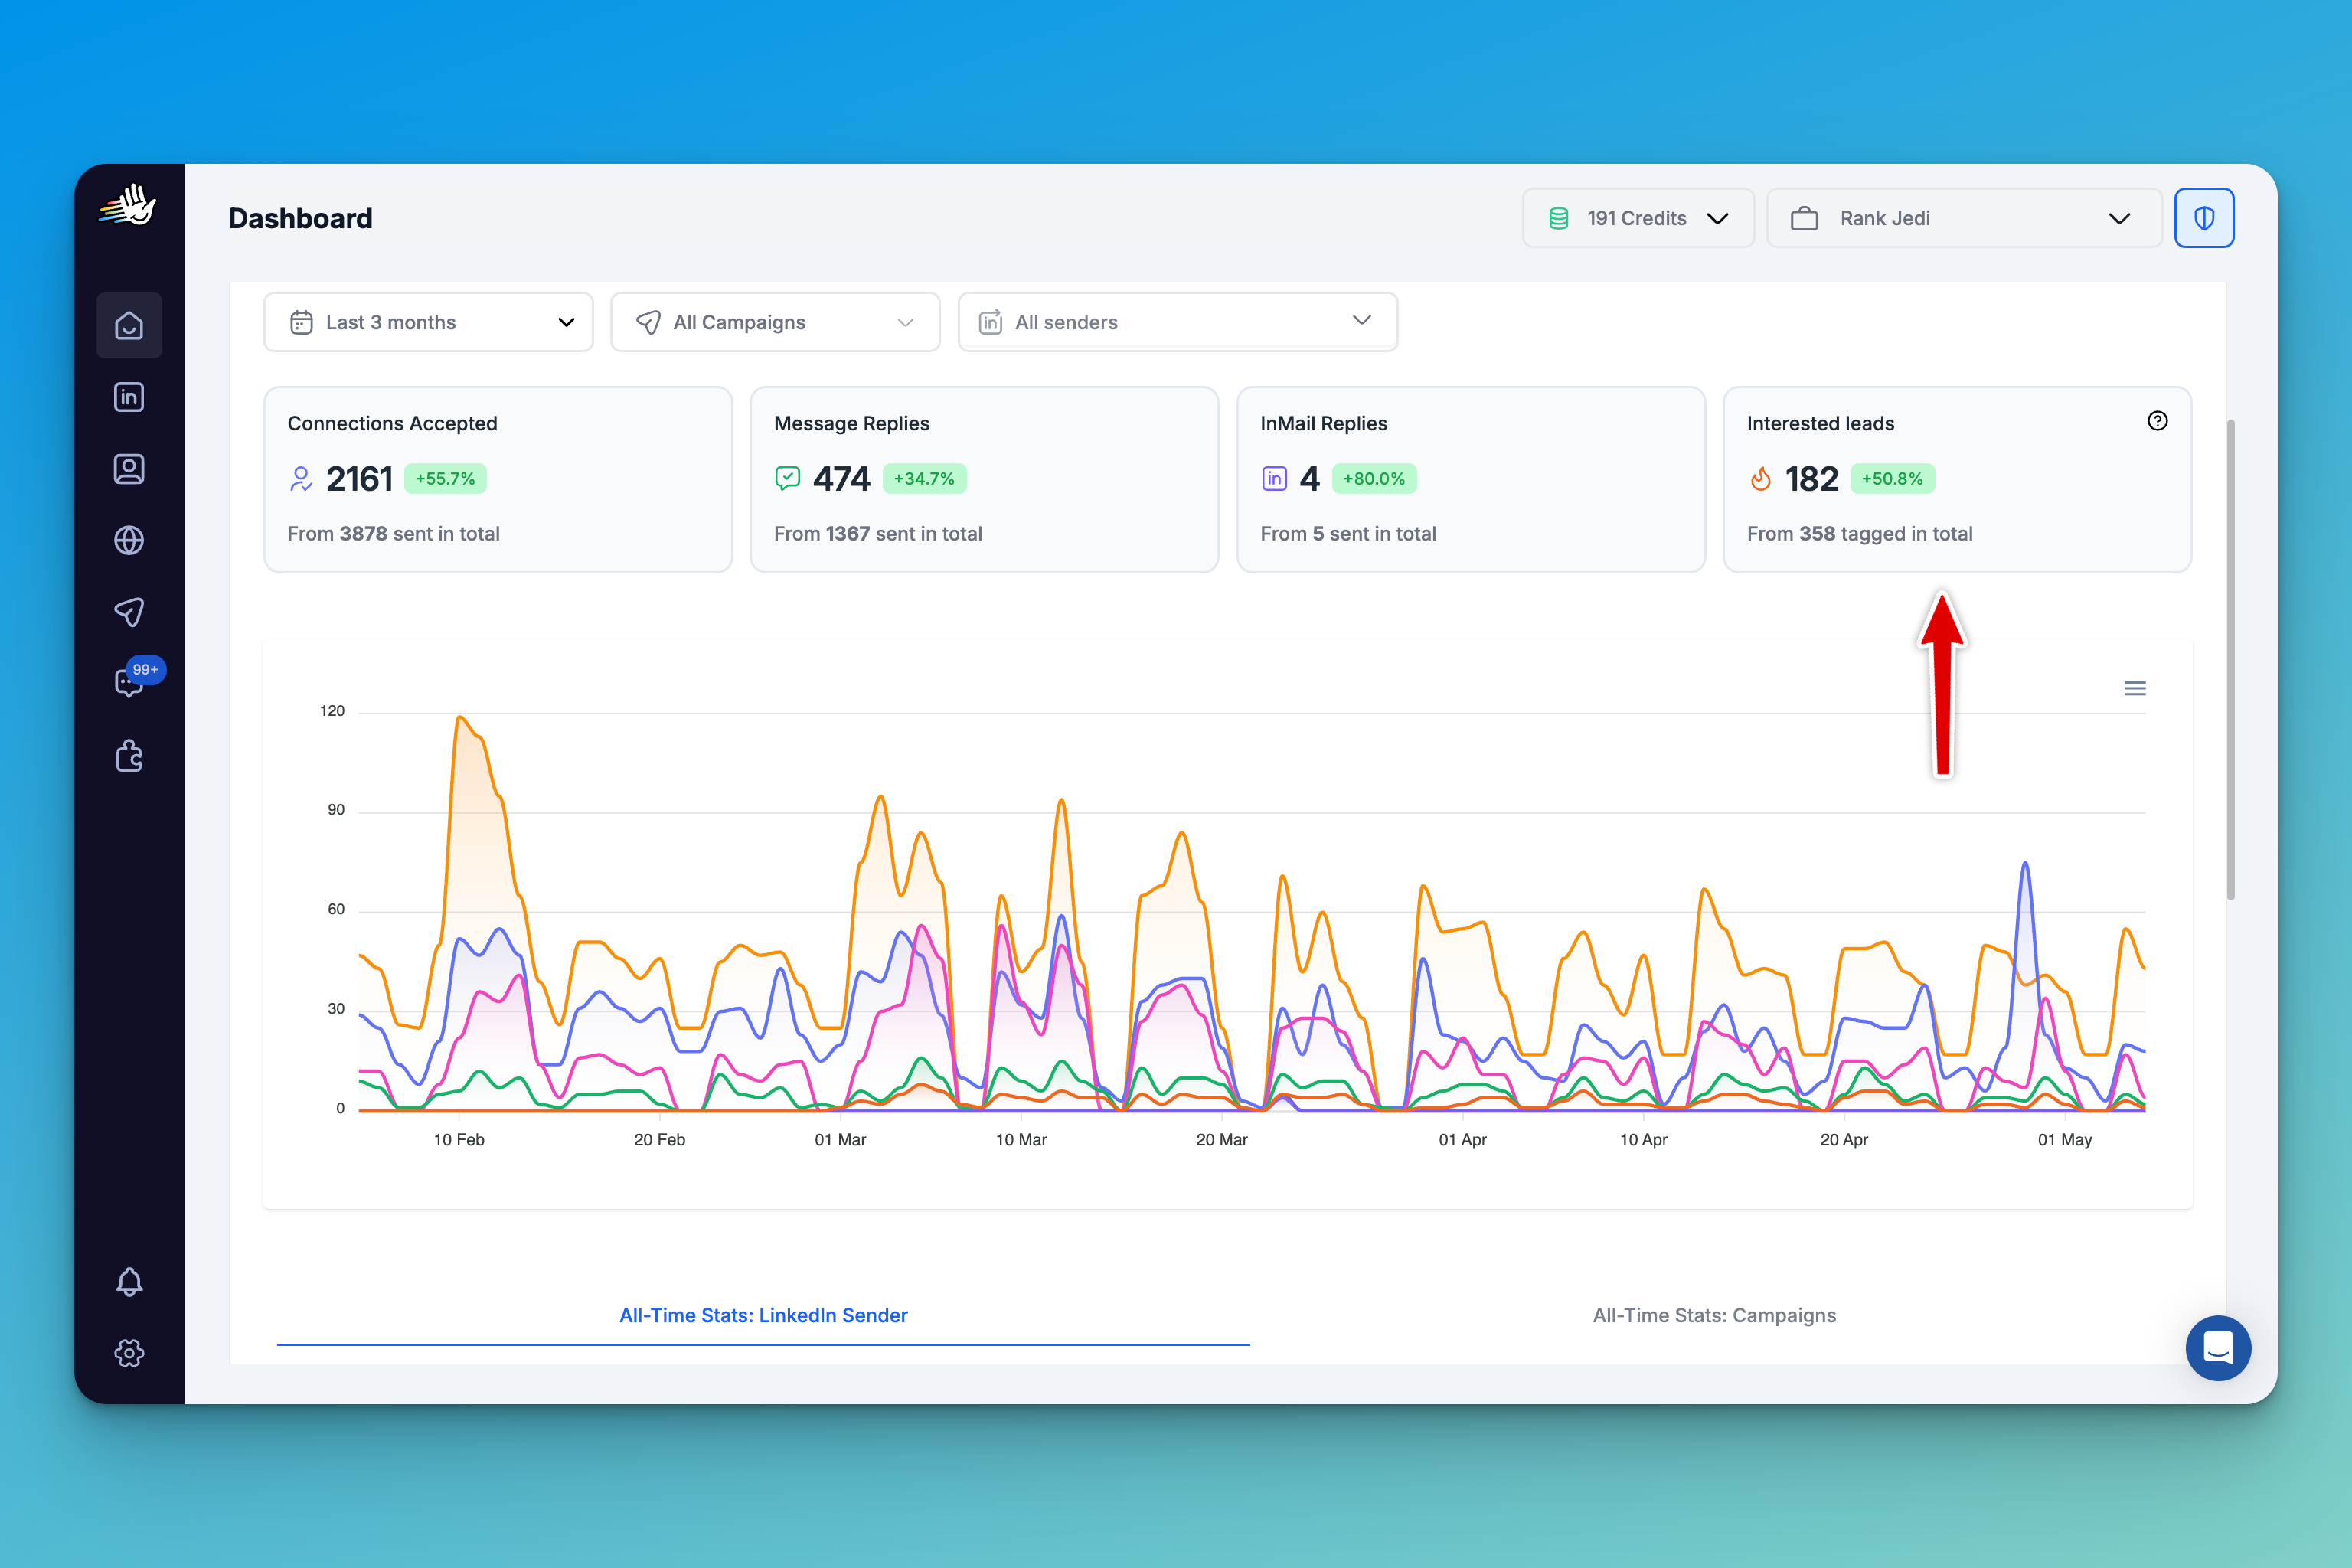Click the 20 Feb chart axis label
The height and width of the screenshot is (1568, 2352).
tap(659, 1140)
